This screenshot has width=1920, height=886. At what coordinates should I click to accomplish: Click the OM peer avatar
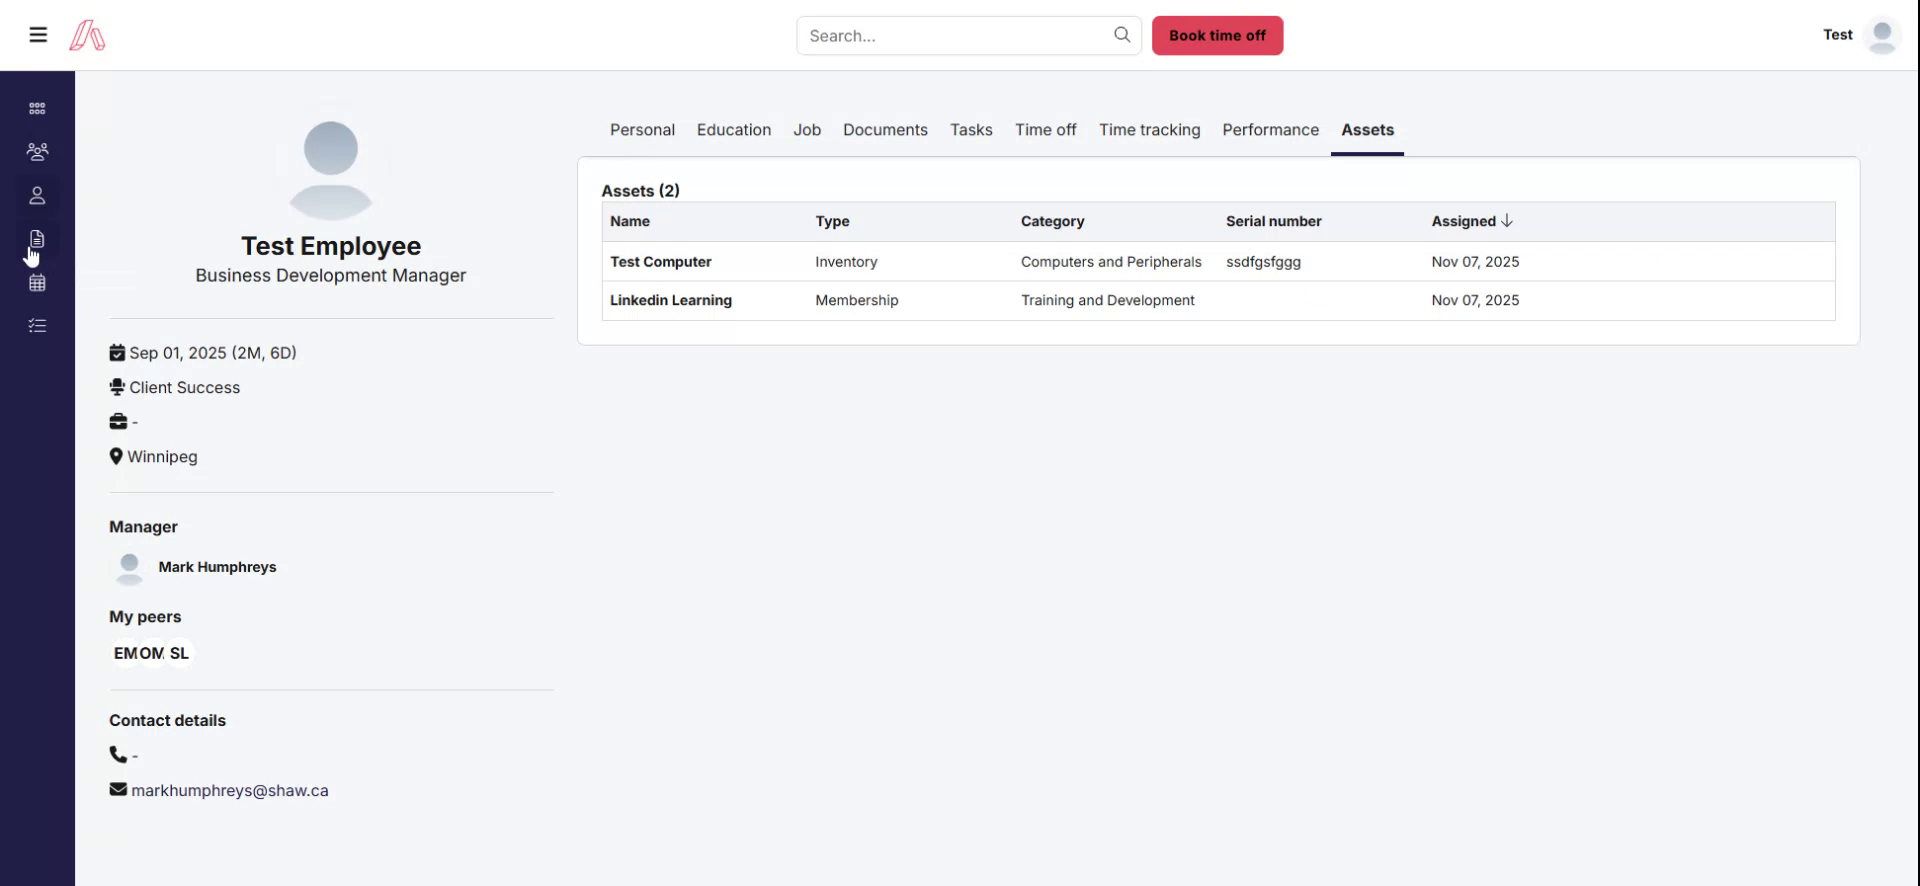(152, 653)
